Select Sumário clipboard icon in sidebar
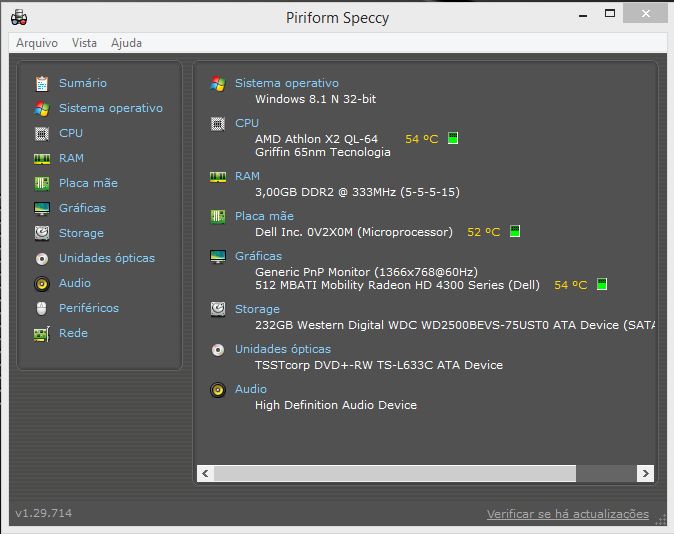This screenshot has height=534, width=674. pyautogui.click(x=42, y=83)
